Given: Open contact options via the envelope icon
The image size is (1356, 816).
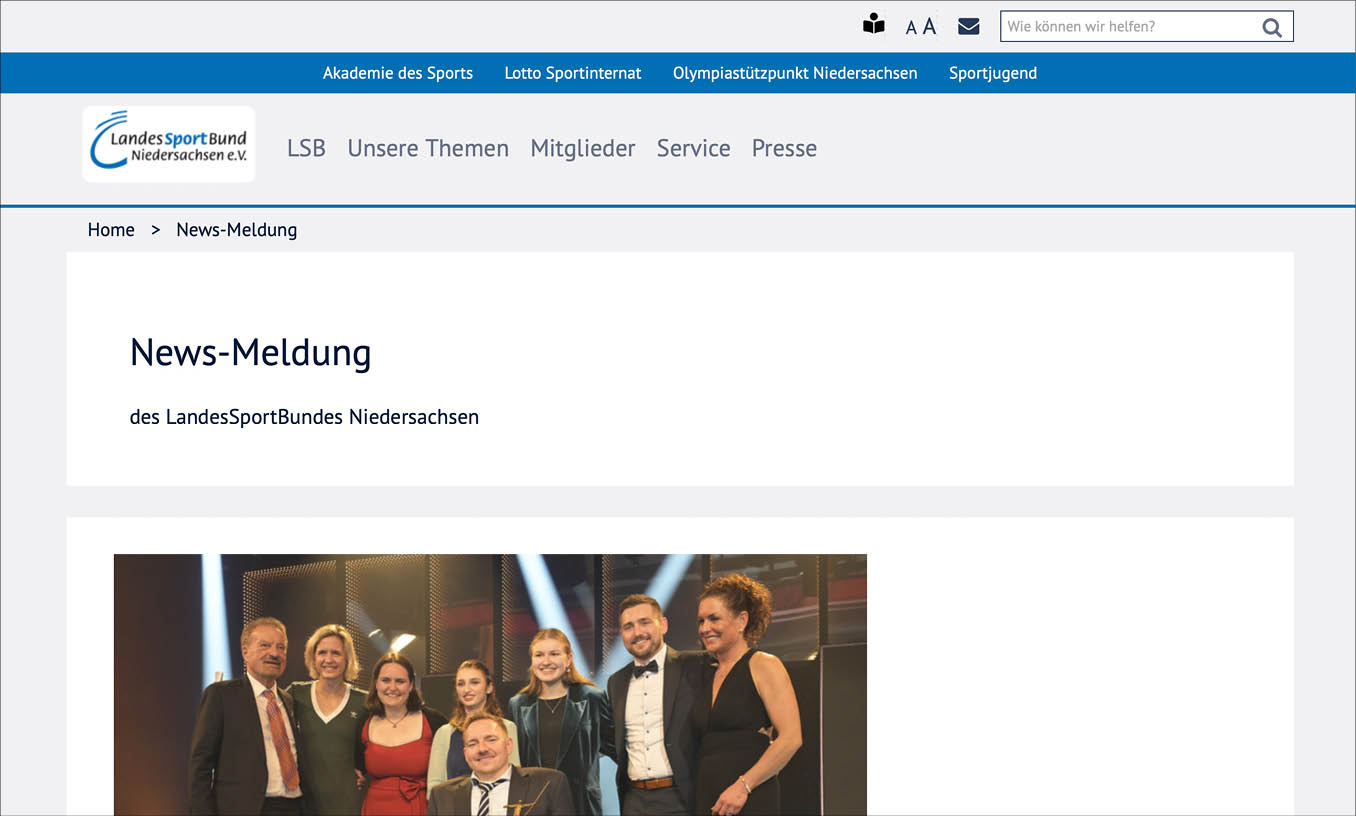Looking at the screenshot, I should (x=968, y=25).
